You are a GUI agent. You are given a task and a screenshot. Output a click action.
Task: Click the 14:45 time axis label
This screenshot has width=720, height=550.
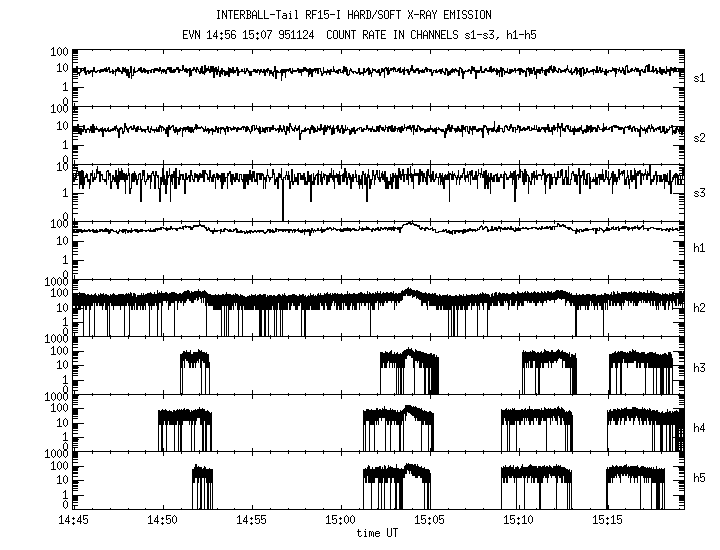coord(73,520)
